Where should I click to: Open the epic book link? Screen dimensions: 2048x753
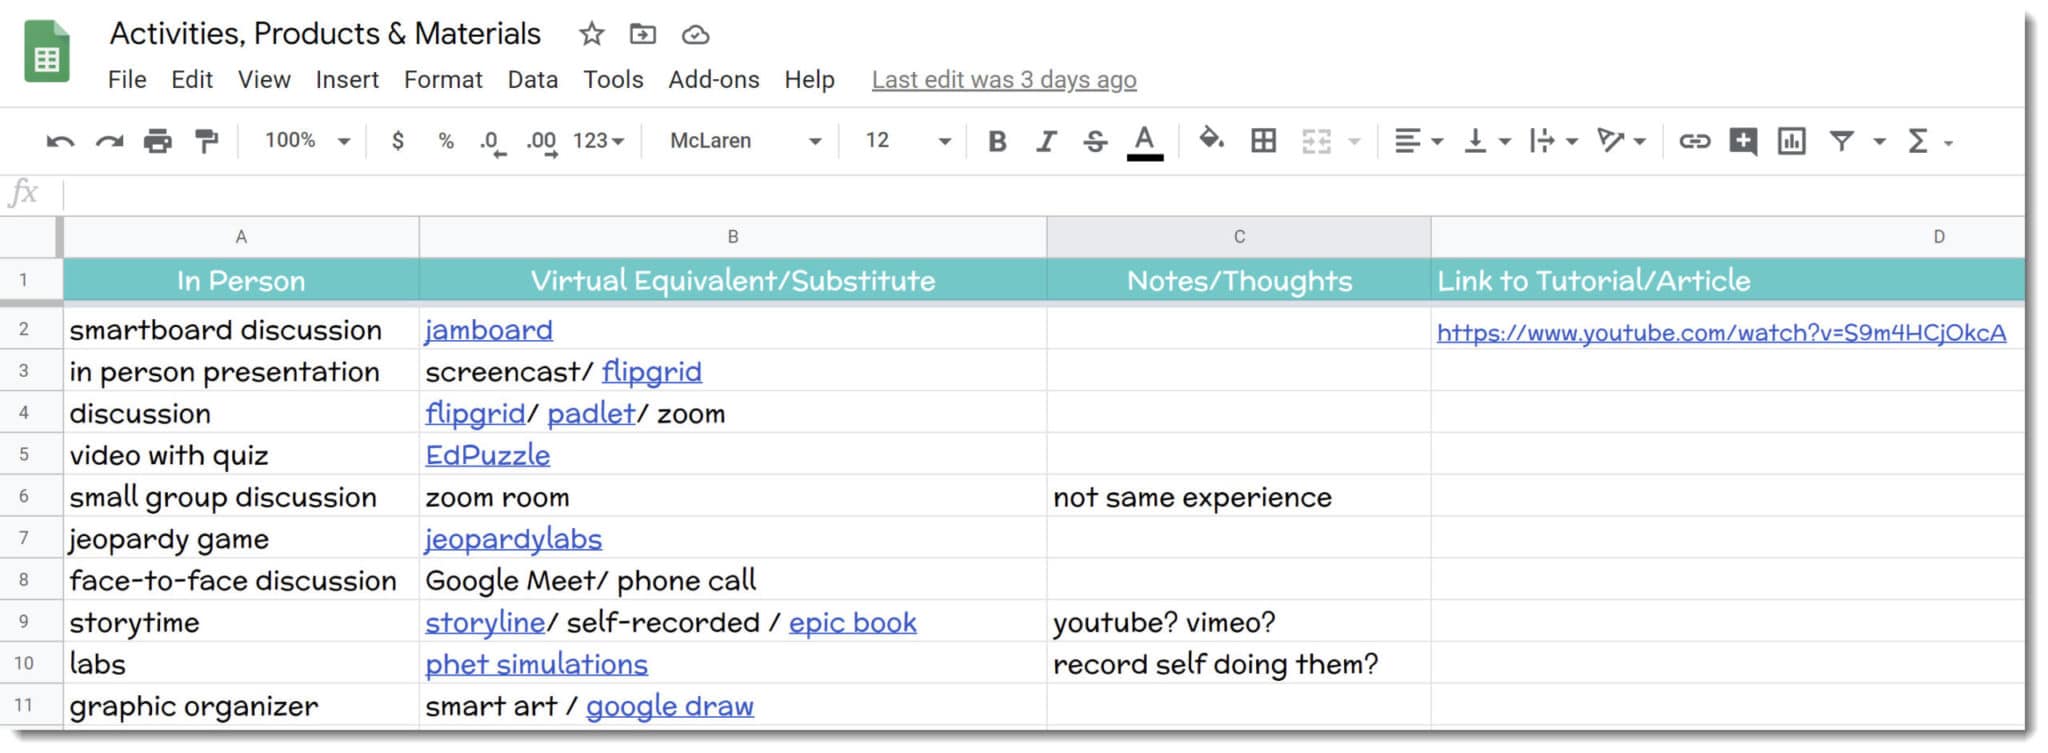click(852, 622)
